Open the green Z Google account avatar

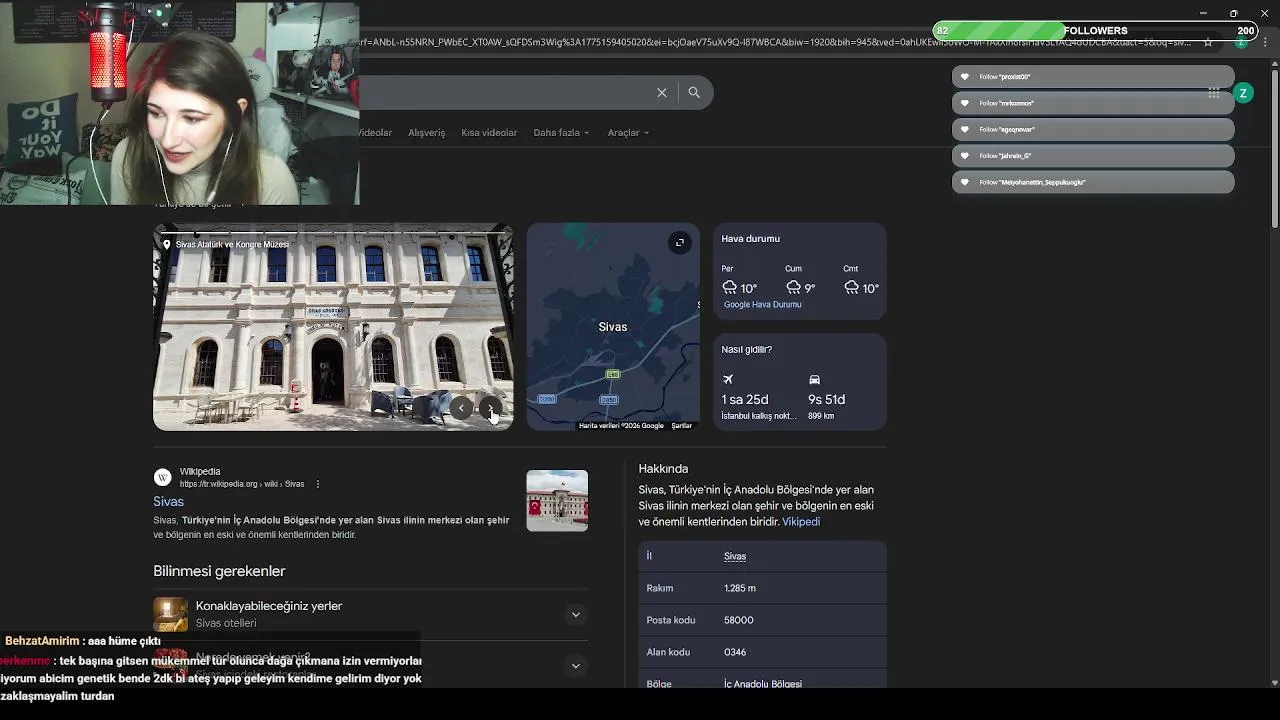coord(1243,93)
